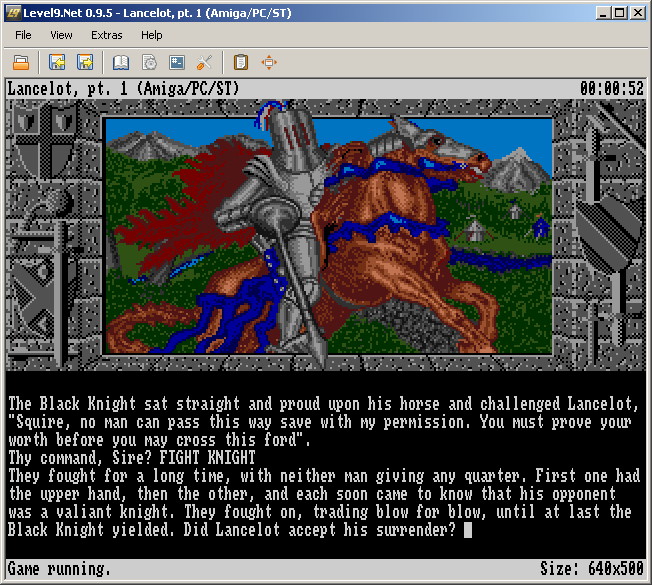Click 'Did Lancelot accept his surrender?' text
The image size is (652, 585).
320,530
